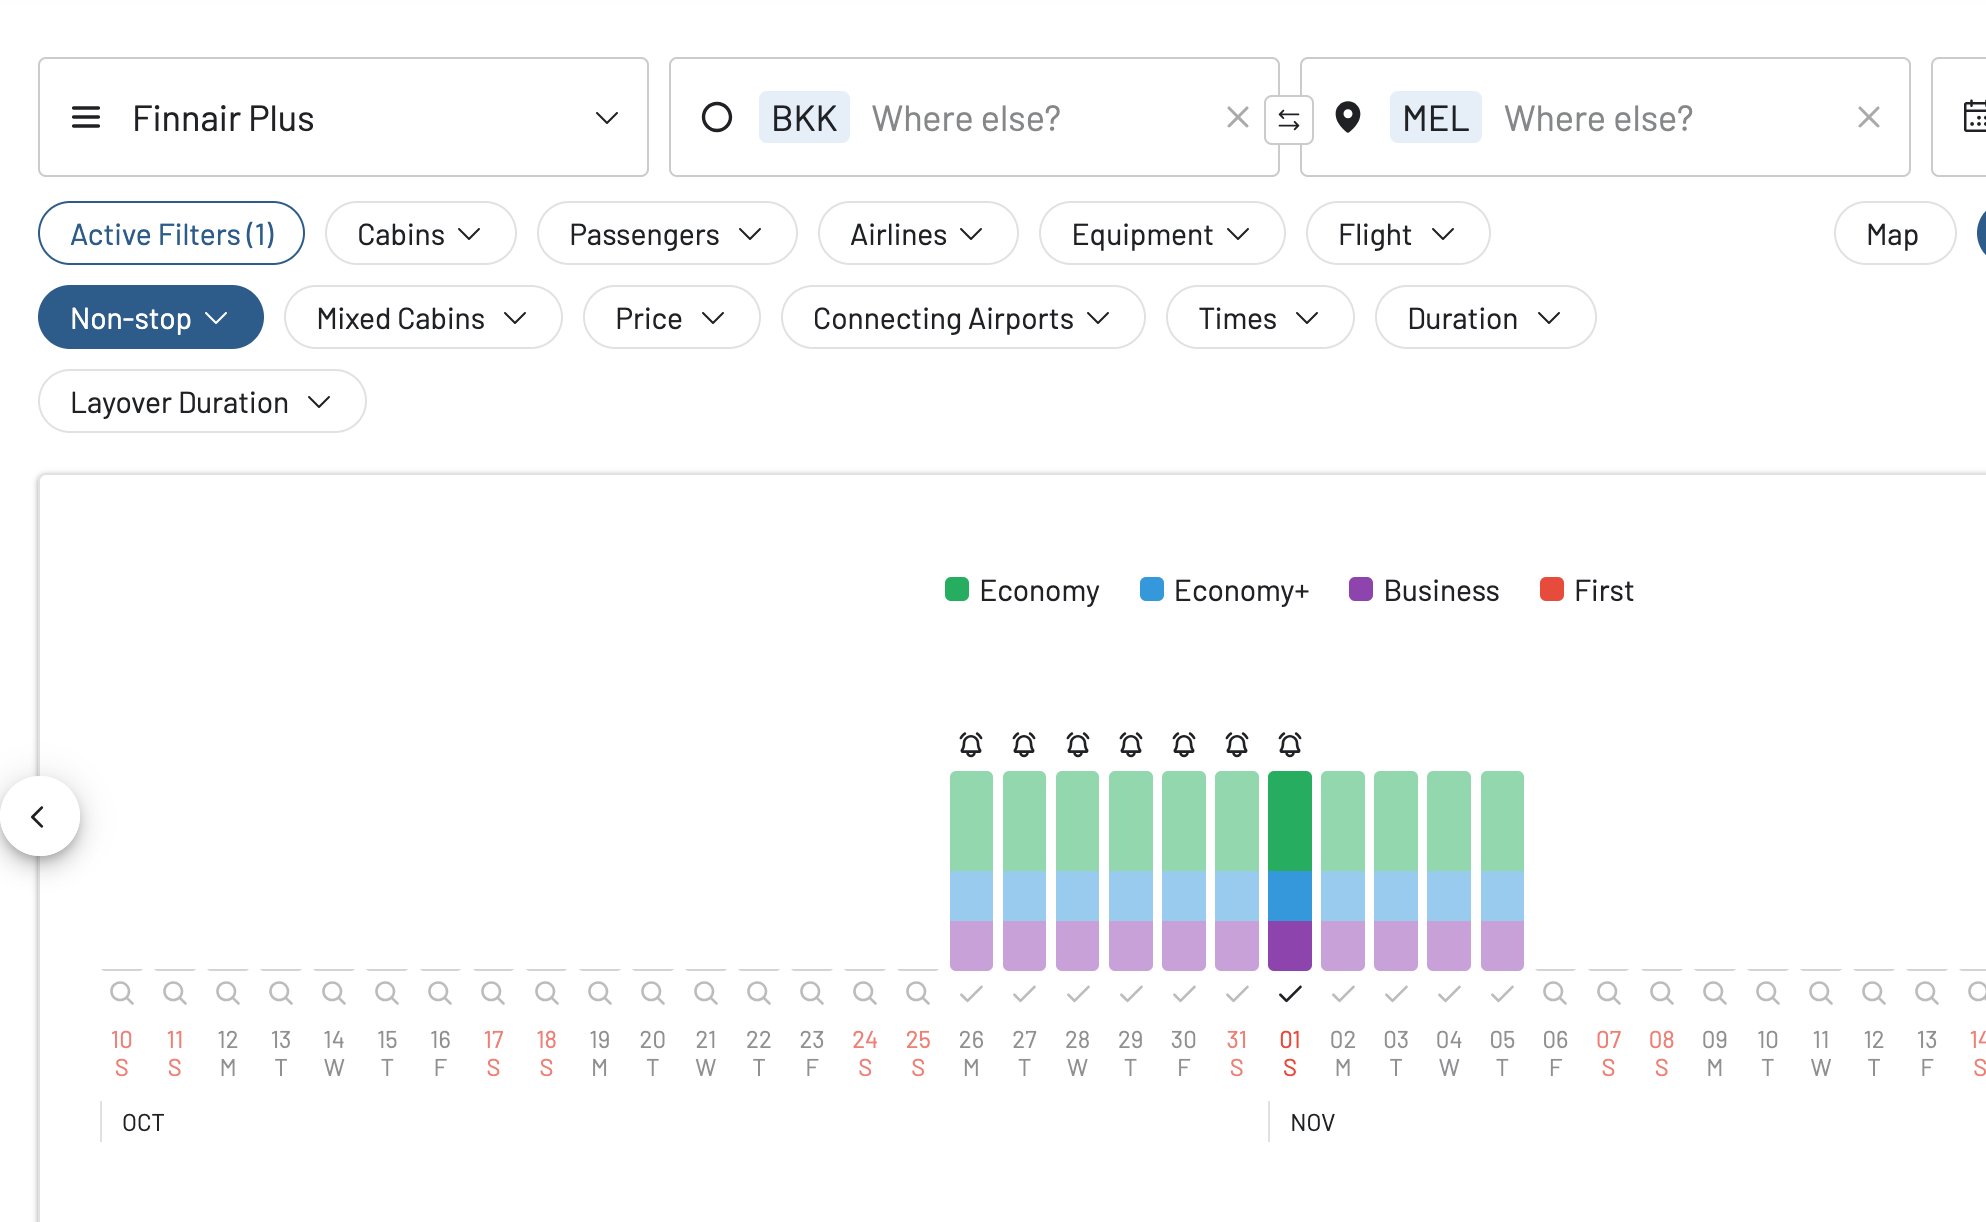
Task: Clear the BKK origin with the X icon
Action: click(x=1237, y=117)
